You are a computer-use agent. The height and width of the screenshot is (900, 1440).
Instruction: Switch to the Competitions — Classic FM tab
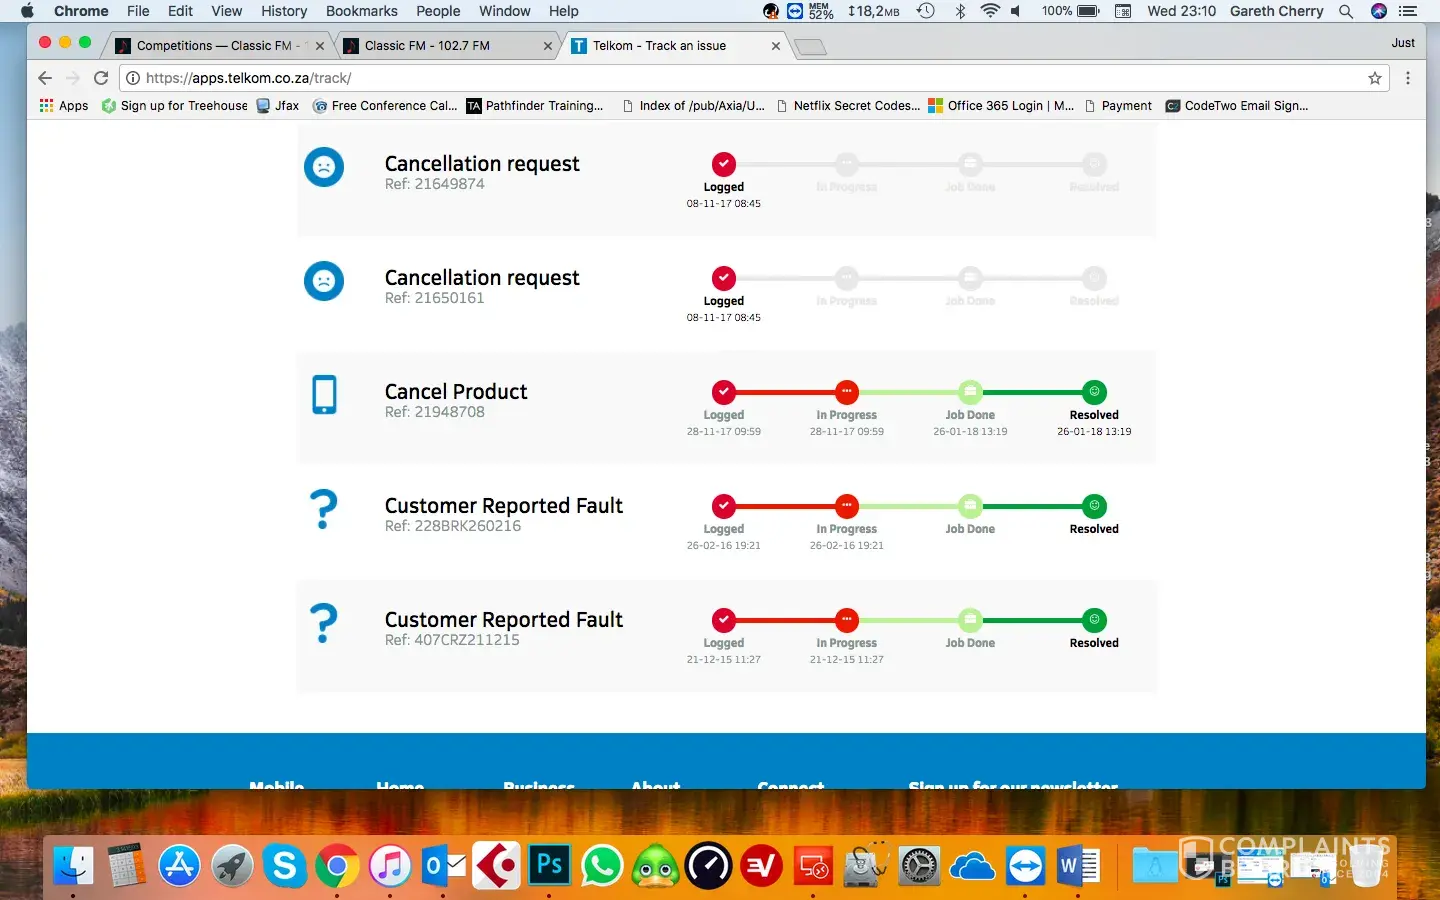pos(220,46)
